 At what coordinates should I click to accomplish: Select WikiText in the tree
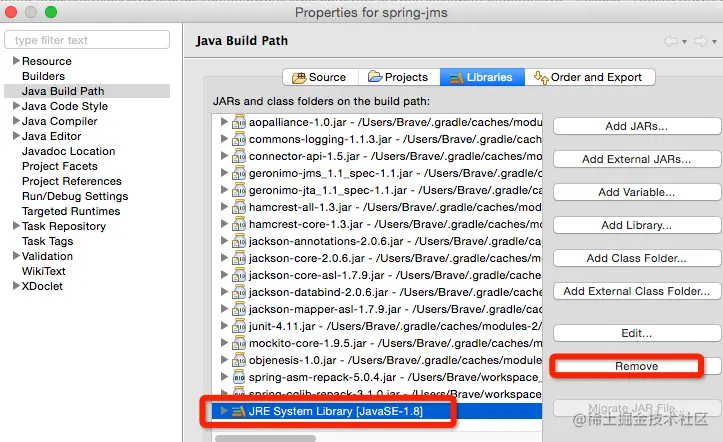tap(44, 271)
